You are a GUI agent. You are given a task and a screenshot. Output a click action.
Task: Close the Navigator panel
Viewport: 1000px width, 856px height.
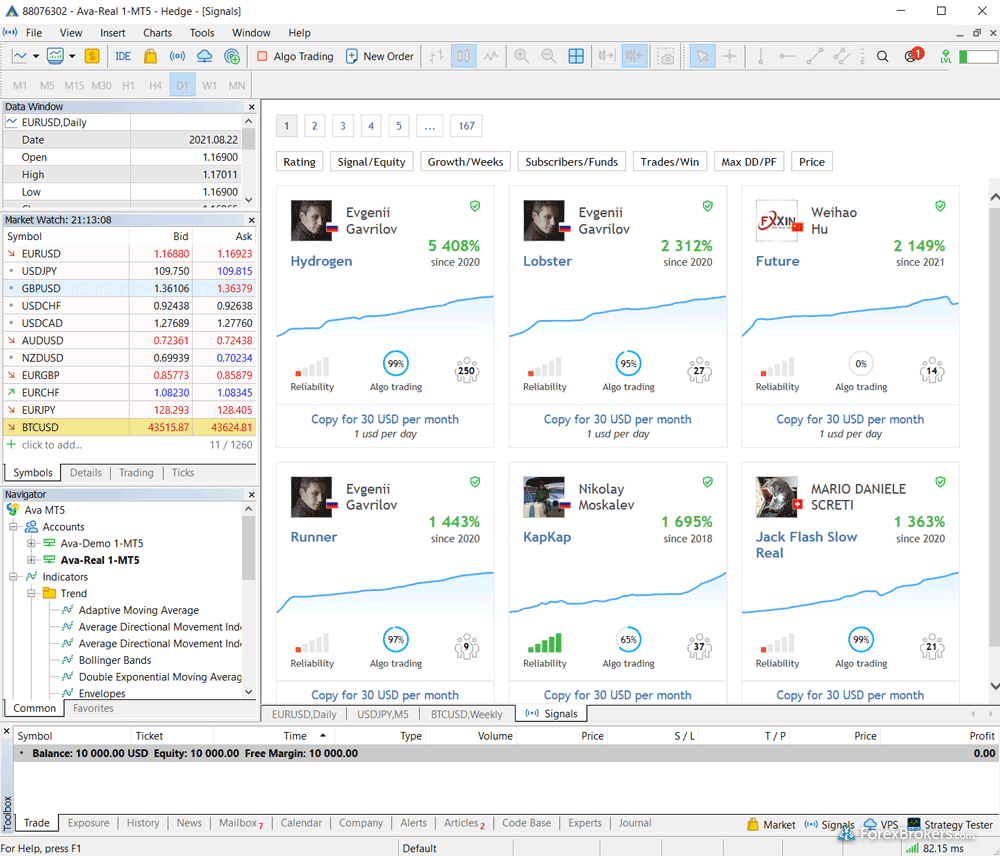point(251,494)
